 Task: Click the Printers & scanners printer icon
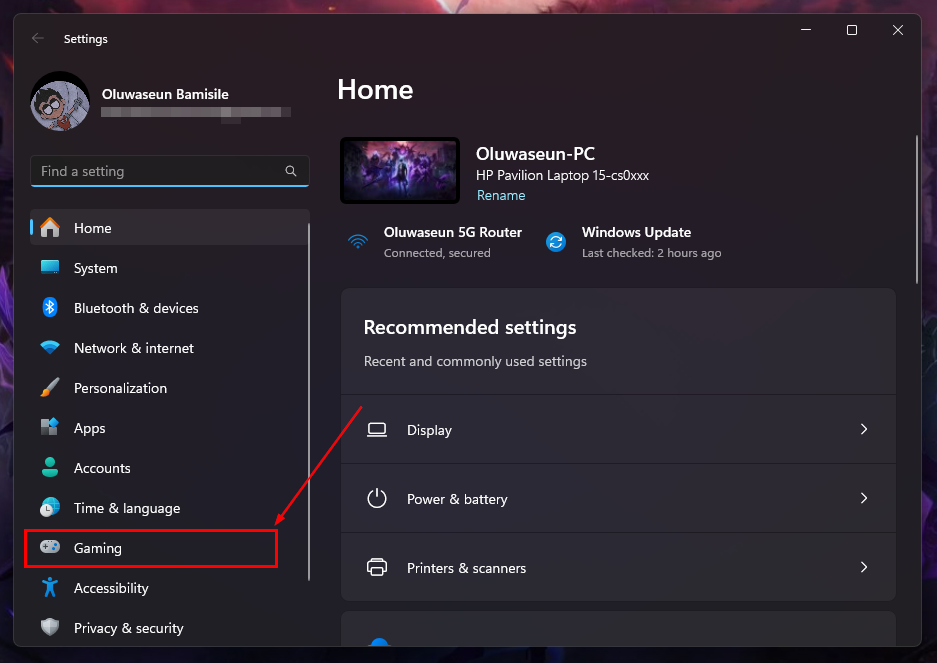(x=376, y=567)
